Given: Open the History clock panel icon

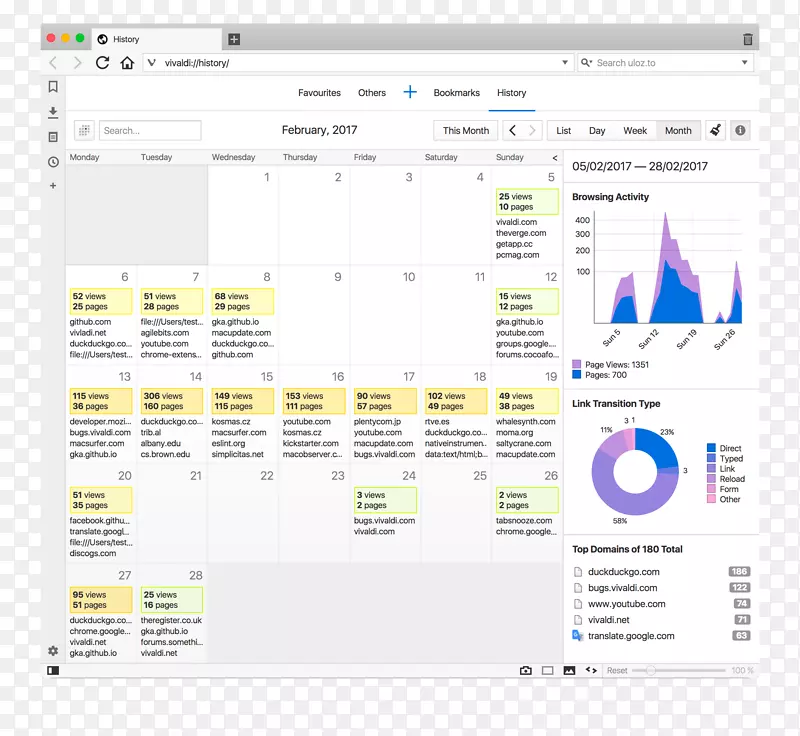Looking at the screenshot, I should (x=53, y=162).
